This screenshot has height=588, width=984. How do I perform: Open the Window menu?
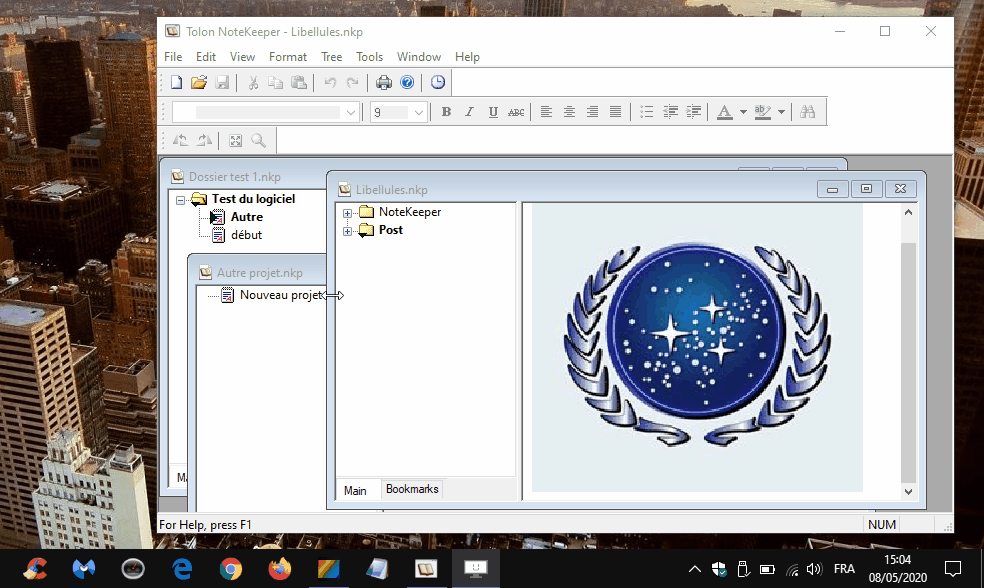[x=419, y=56]
